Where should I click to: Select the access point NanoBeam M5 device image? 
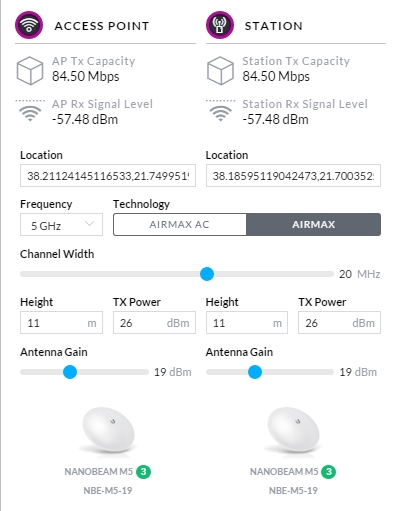[108, 431]
